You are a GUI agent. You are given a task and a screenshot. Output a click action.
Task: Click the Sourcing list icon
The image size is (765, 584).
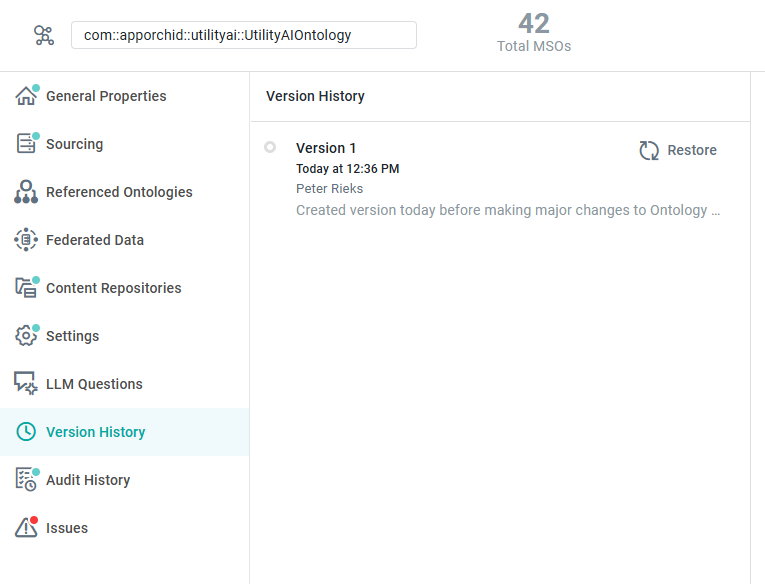coord(26,144)
